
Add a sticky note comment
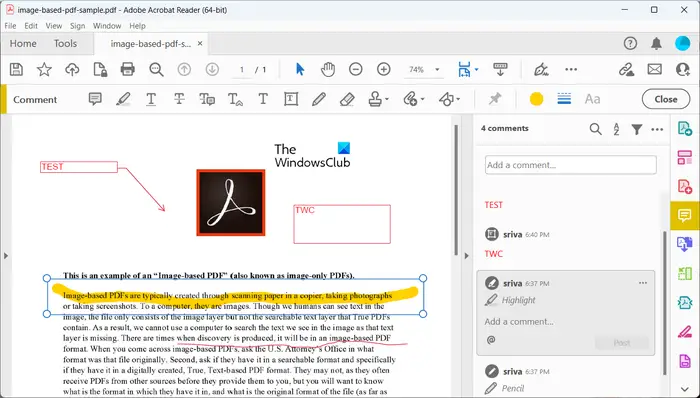[95, 99]
